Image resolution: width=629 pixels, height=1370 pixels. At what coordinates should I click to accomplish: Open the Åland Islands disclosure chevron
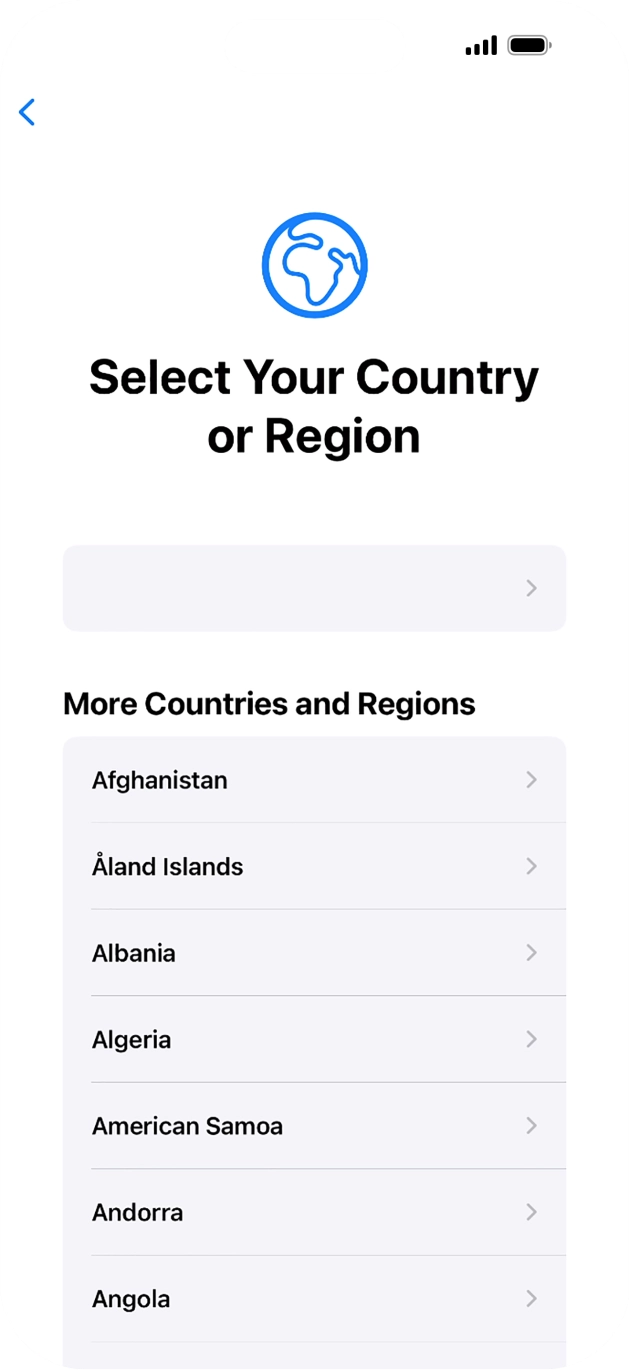pyautogui.click(x=531, y=866)
